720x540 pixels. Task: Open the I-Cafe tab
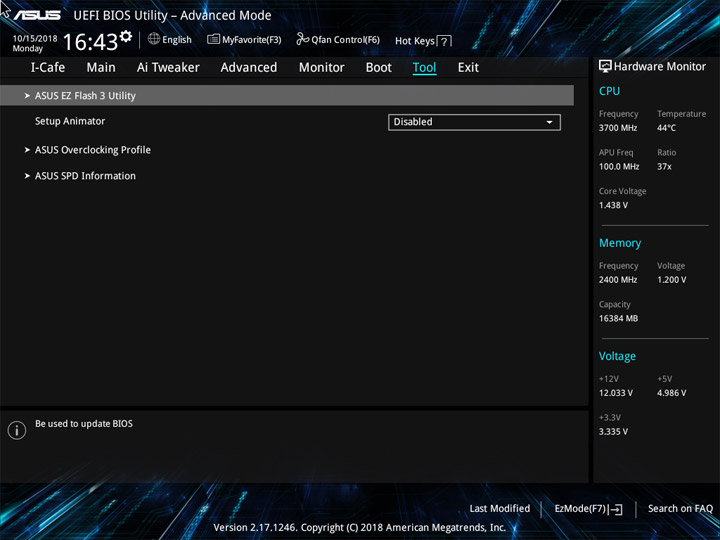(x=48, y=68)
